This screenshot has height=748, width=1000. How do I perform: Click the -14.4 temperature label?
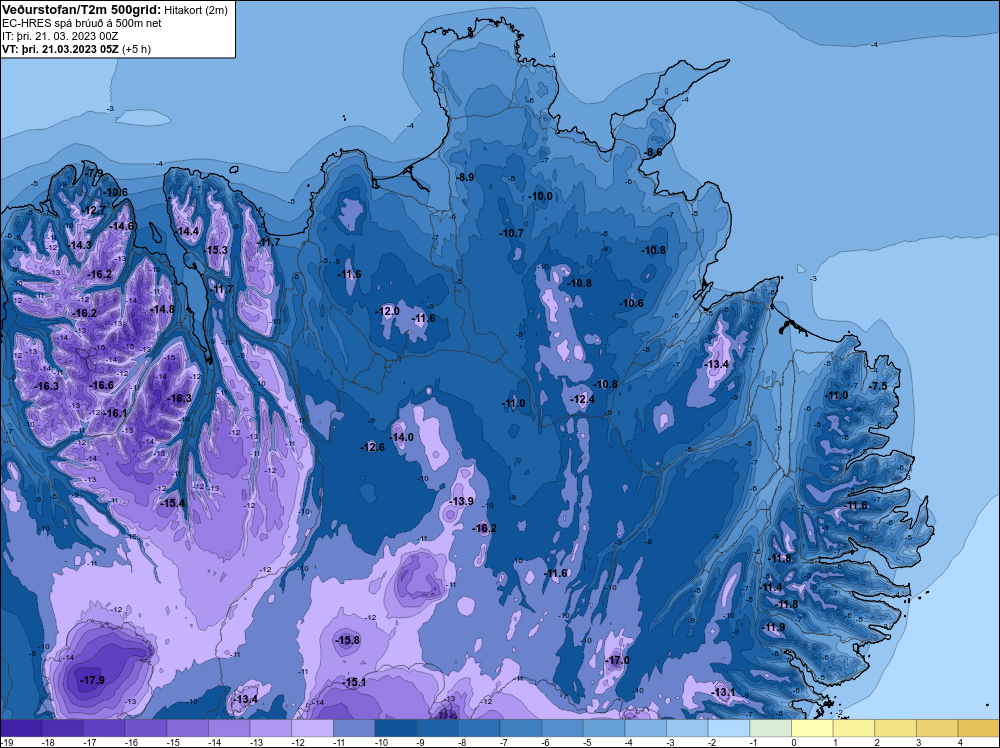click(188, 231)
